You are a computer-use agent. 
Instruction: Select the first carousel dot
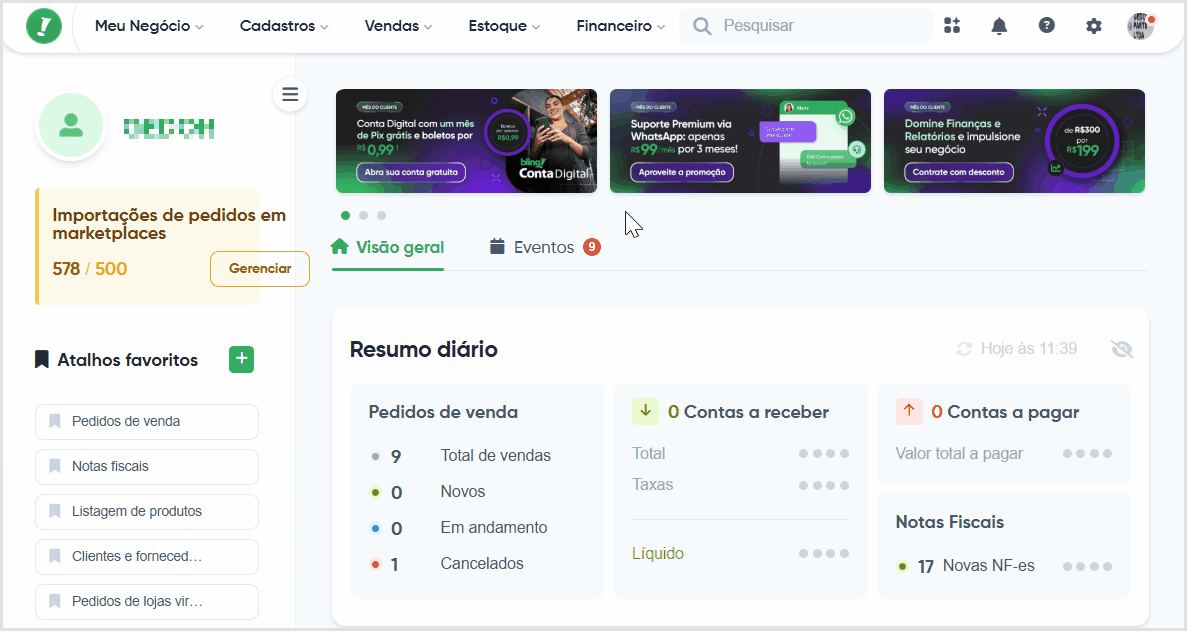point(345,216)
